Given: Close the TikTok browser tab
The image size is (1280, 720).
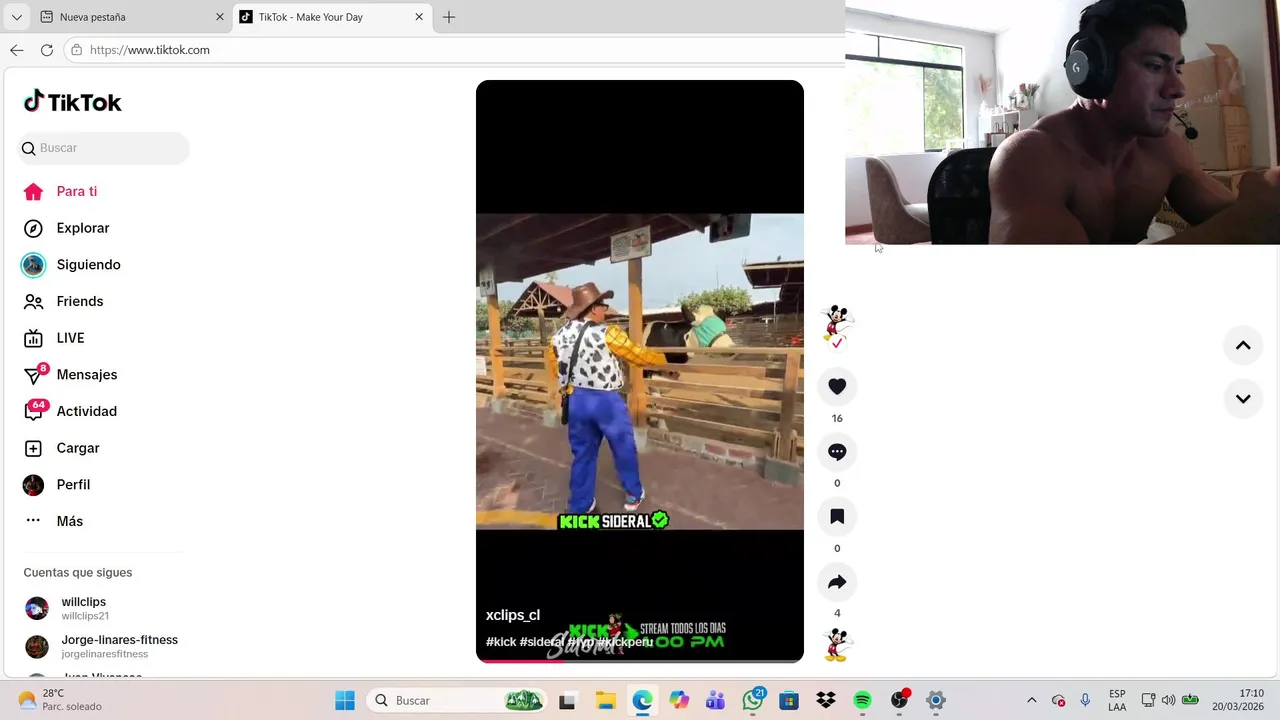Looking at the screenshot, I should (x=419, y=17).
